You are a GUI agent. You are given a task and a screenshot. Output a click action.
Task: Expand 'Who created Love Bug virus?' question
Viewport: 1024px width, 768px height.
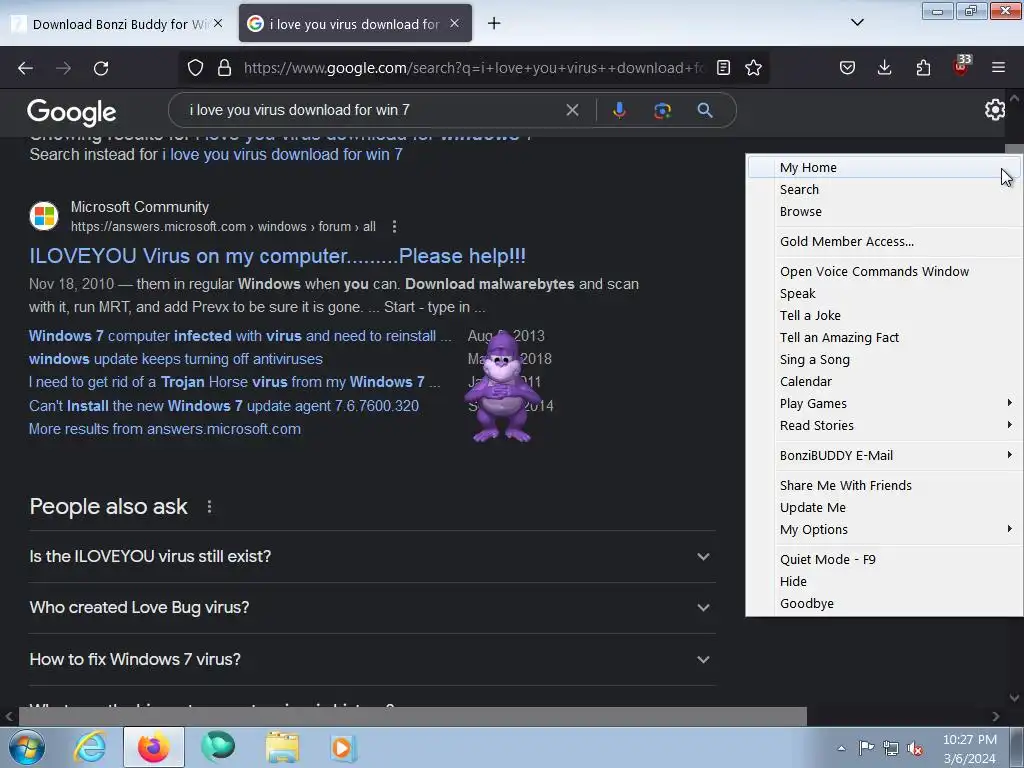372,607
